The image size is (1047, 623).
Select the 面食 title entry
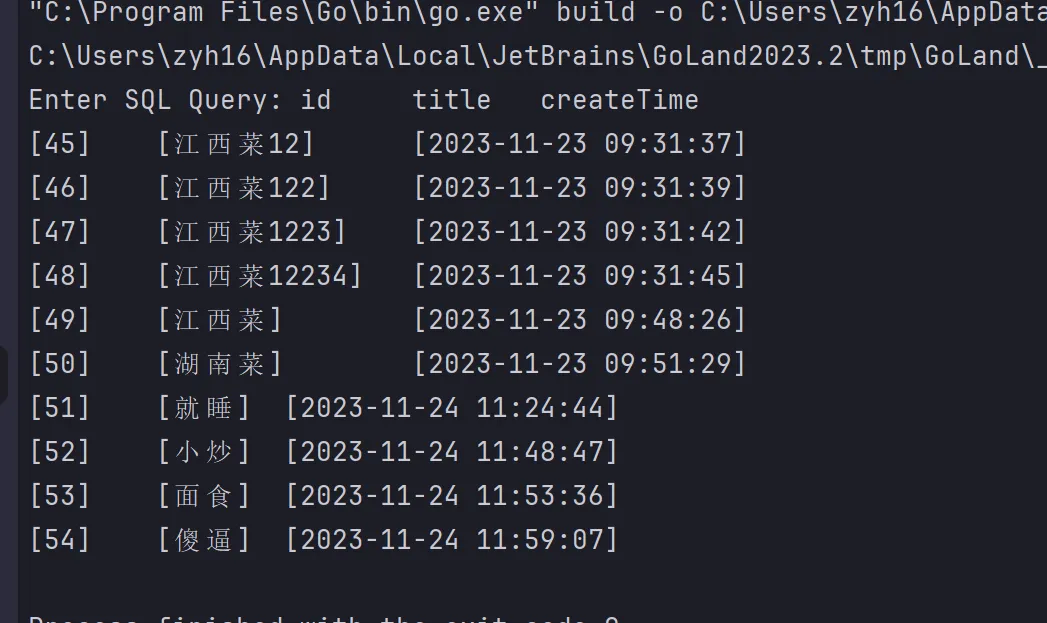[x=204, y=496]
